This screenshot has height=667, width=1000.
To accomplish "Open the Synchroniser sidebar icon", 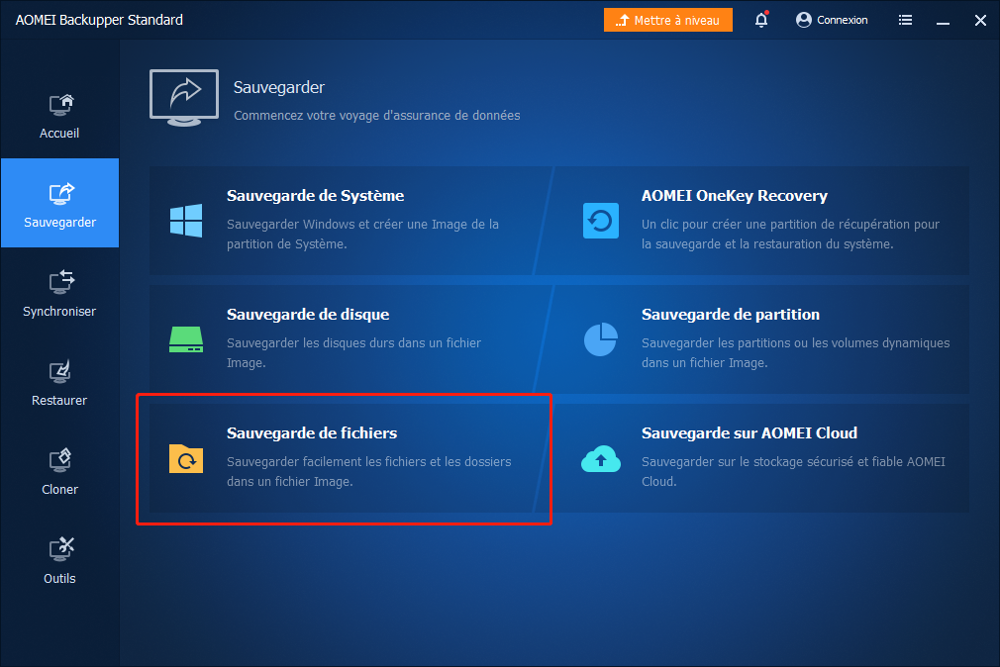I will point(61,282).
